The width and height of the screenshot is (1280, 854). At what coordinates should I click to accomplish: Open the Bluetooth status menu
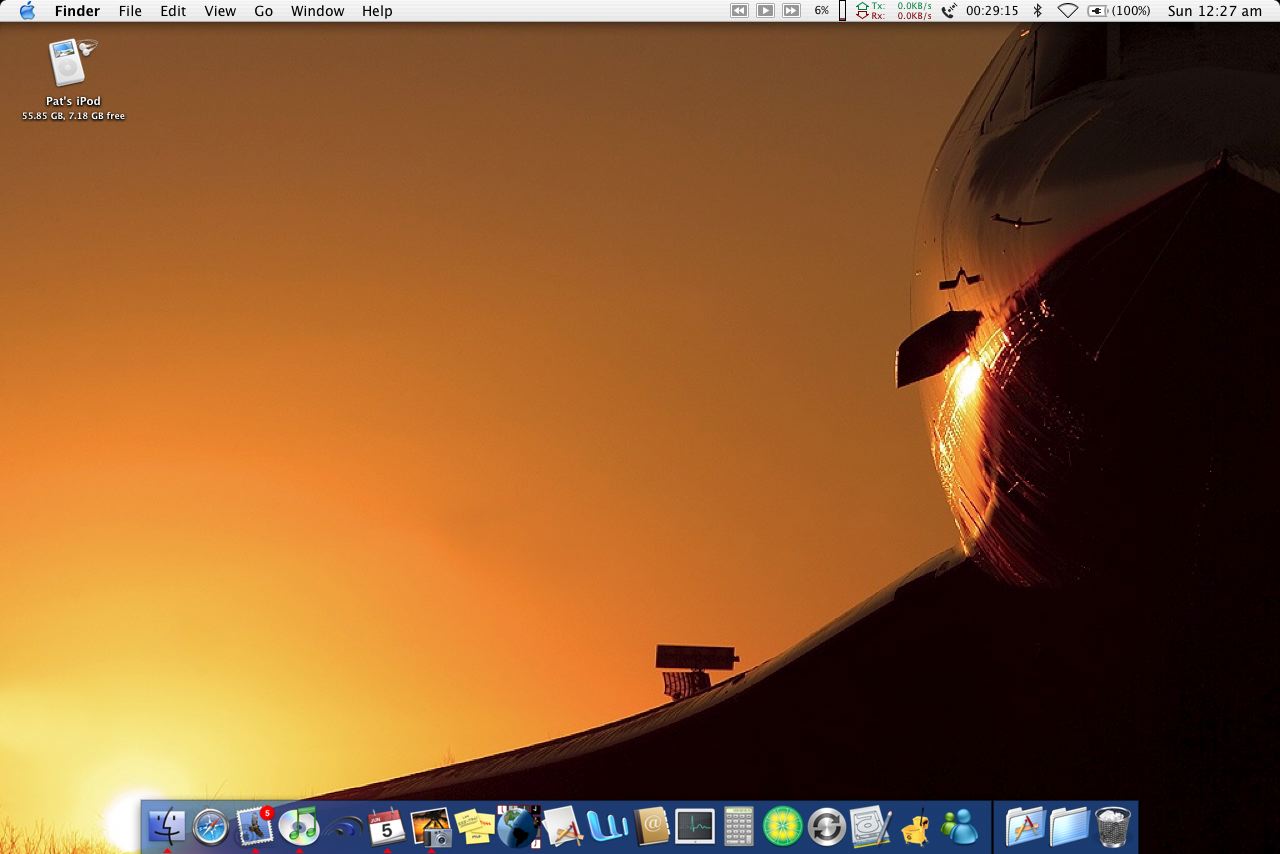point(1037,11)
